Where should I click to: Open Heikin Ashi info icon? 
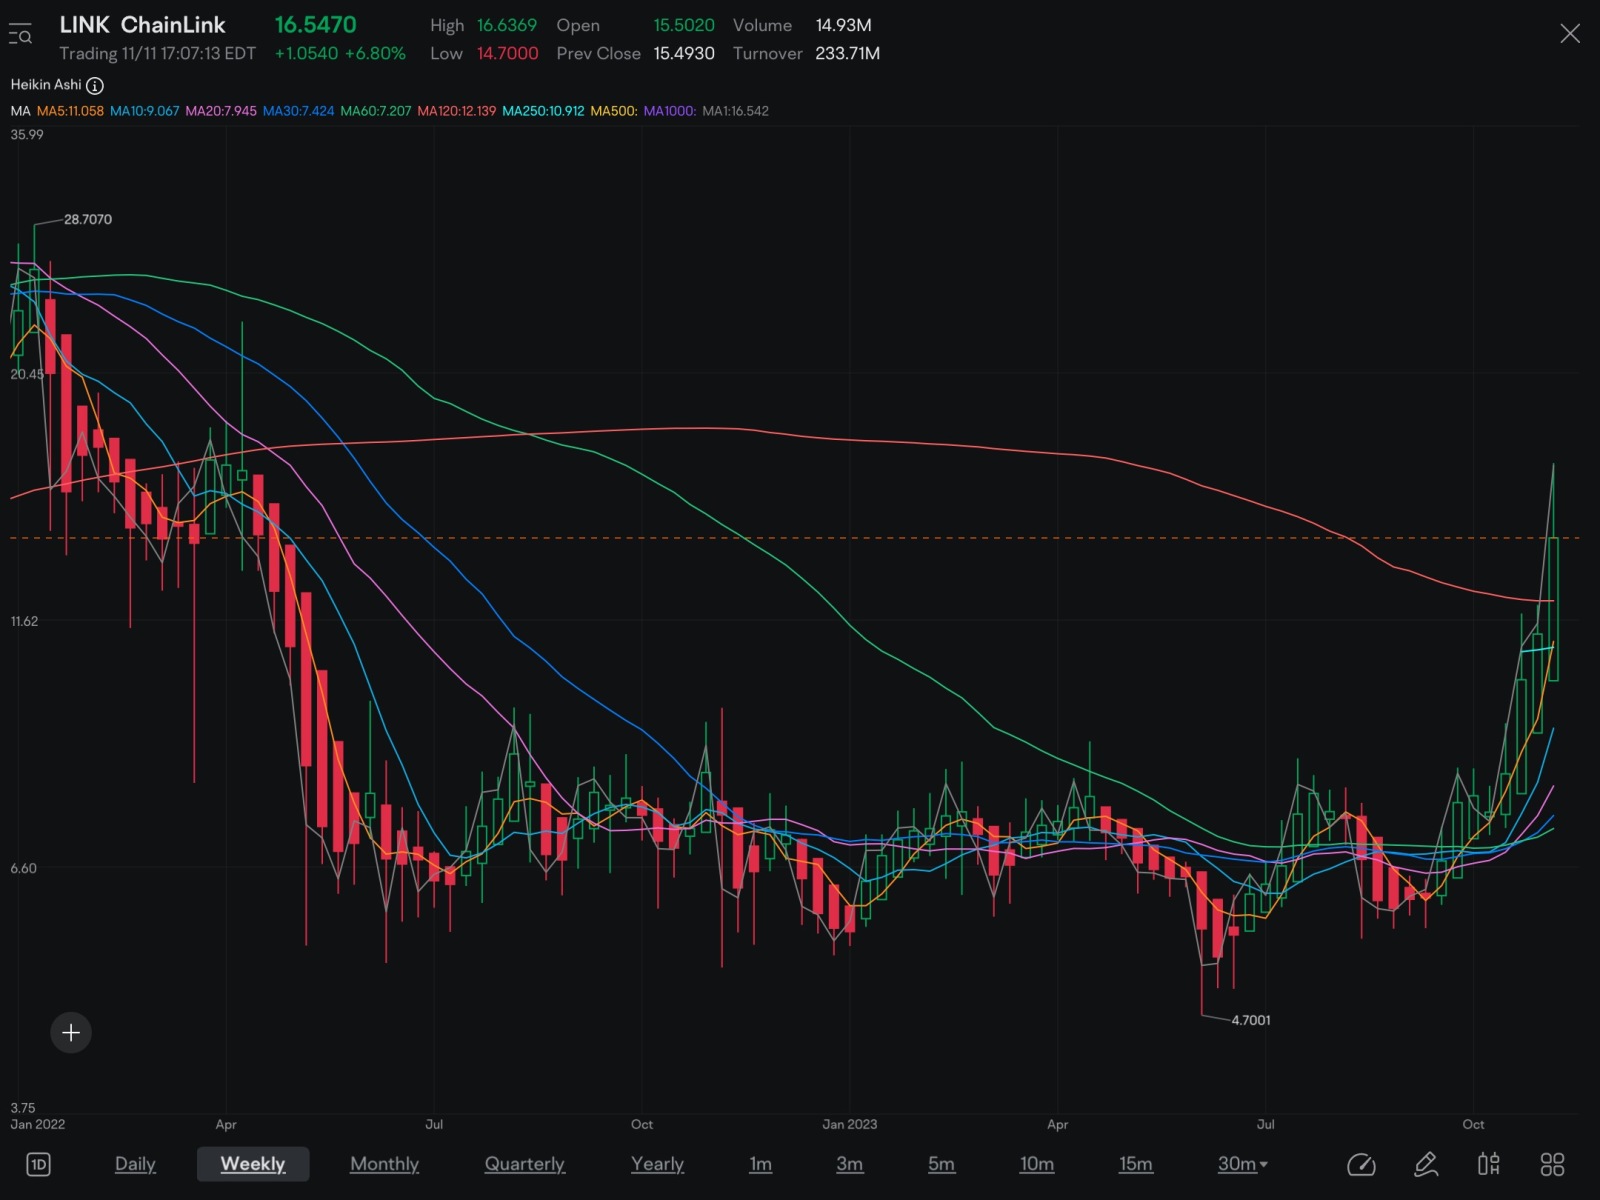coord(95,86)
